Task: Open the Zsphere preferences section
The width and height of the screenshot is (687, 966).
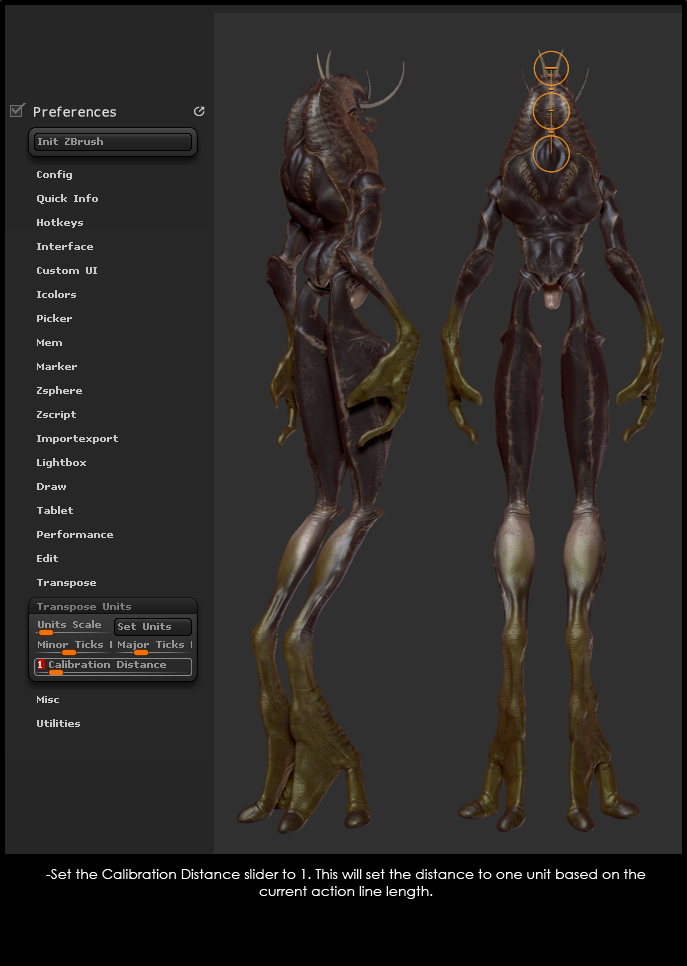Action: click(x=59, y=391)
